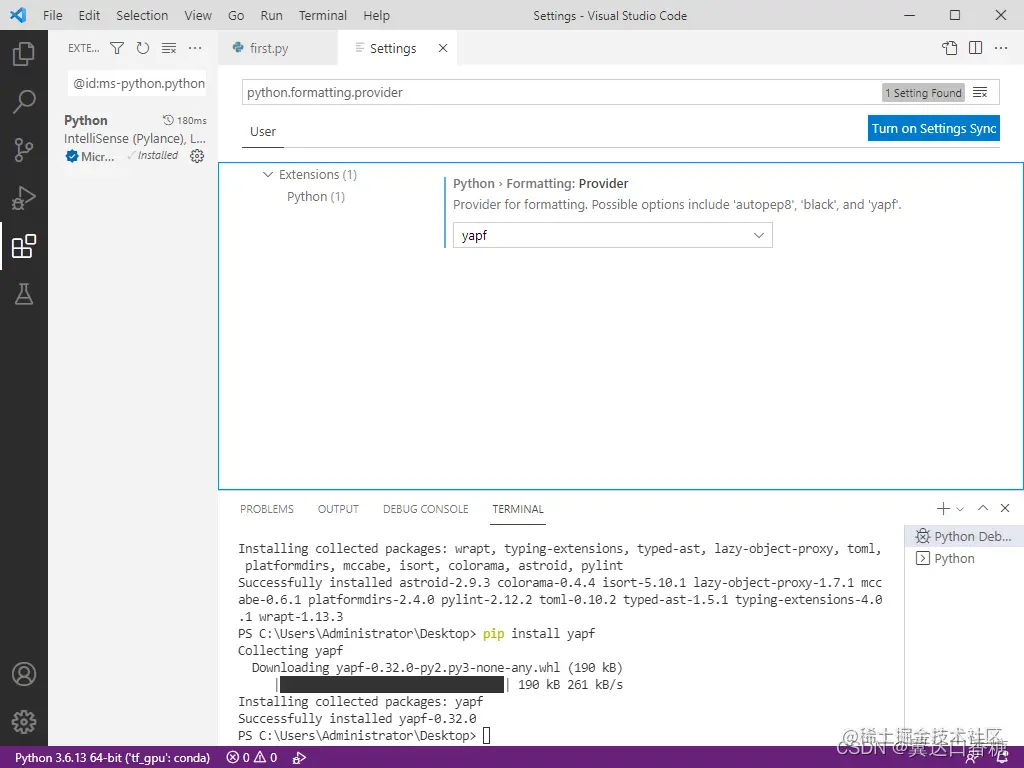Open the Source Control view
The image size is (1024, 768).
(24, 150)
